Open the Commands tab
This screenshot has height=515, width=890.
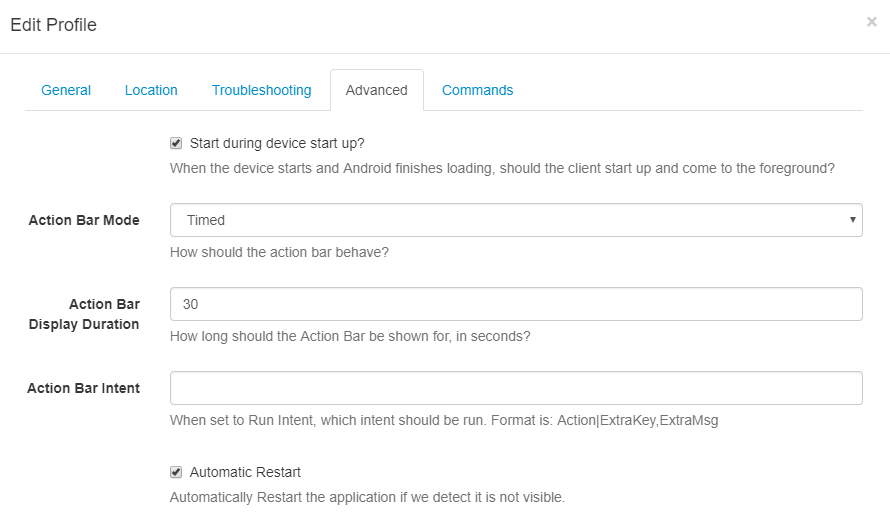click(x=477, y=90)
